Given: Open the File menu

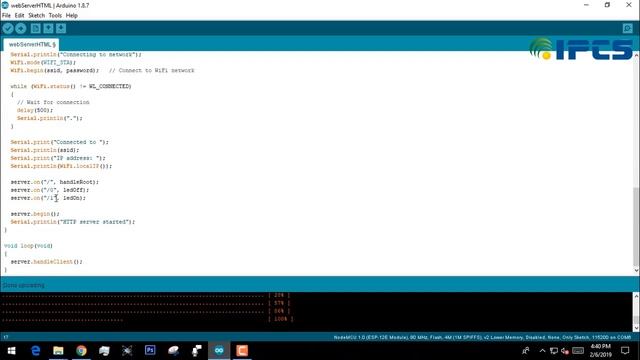Looking at the screenshot, I should (x=6, y=16).
